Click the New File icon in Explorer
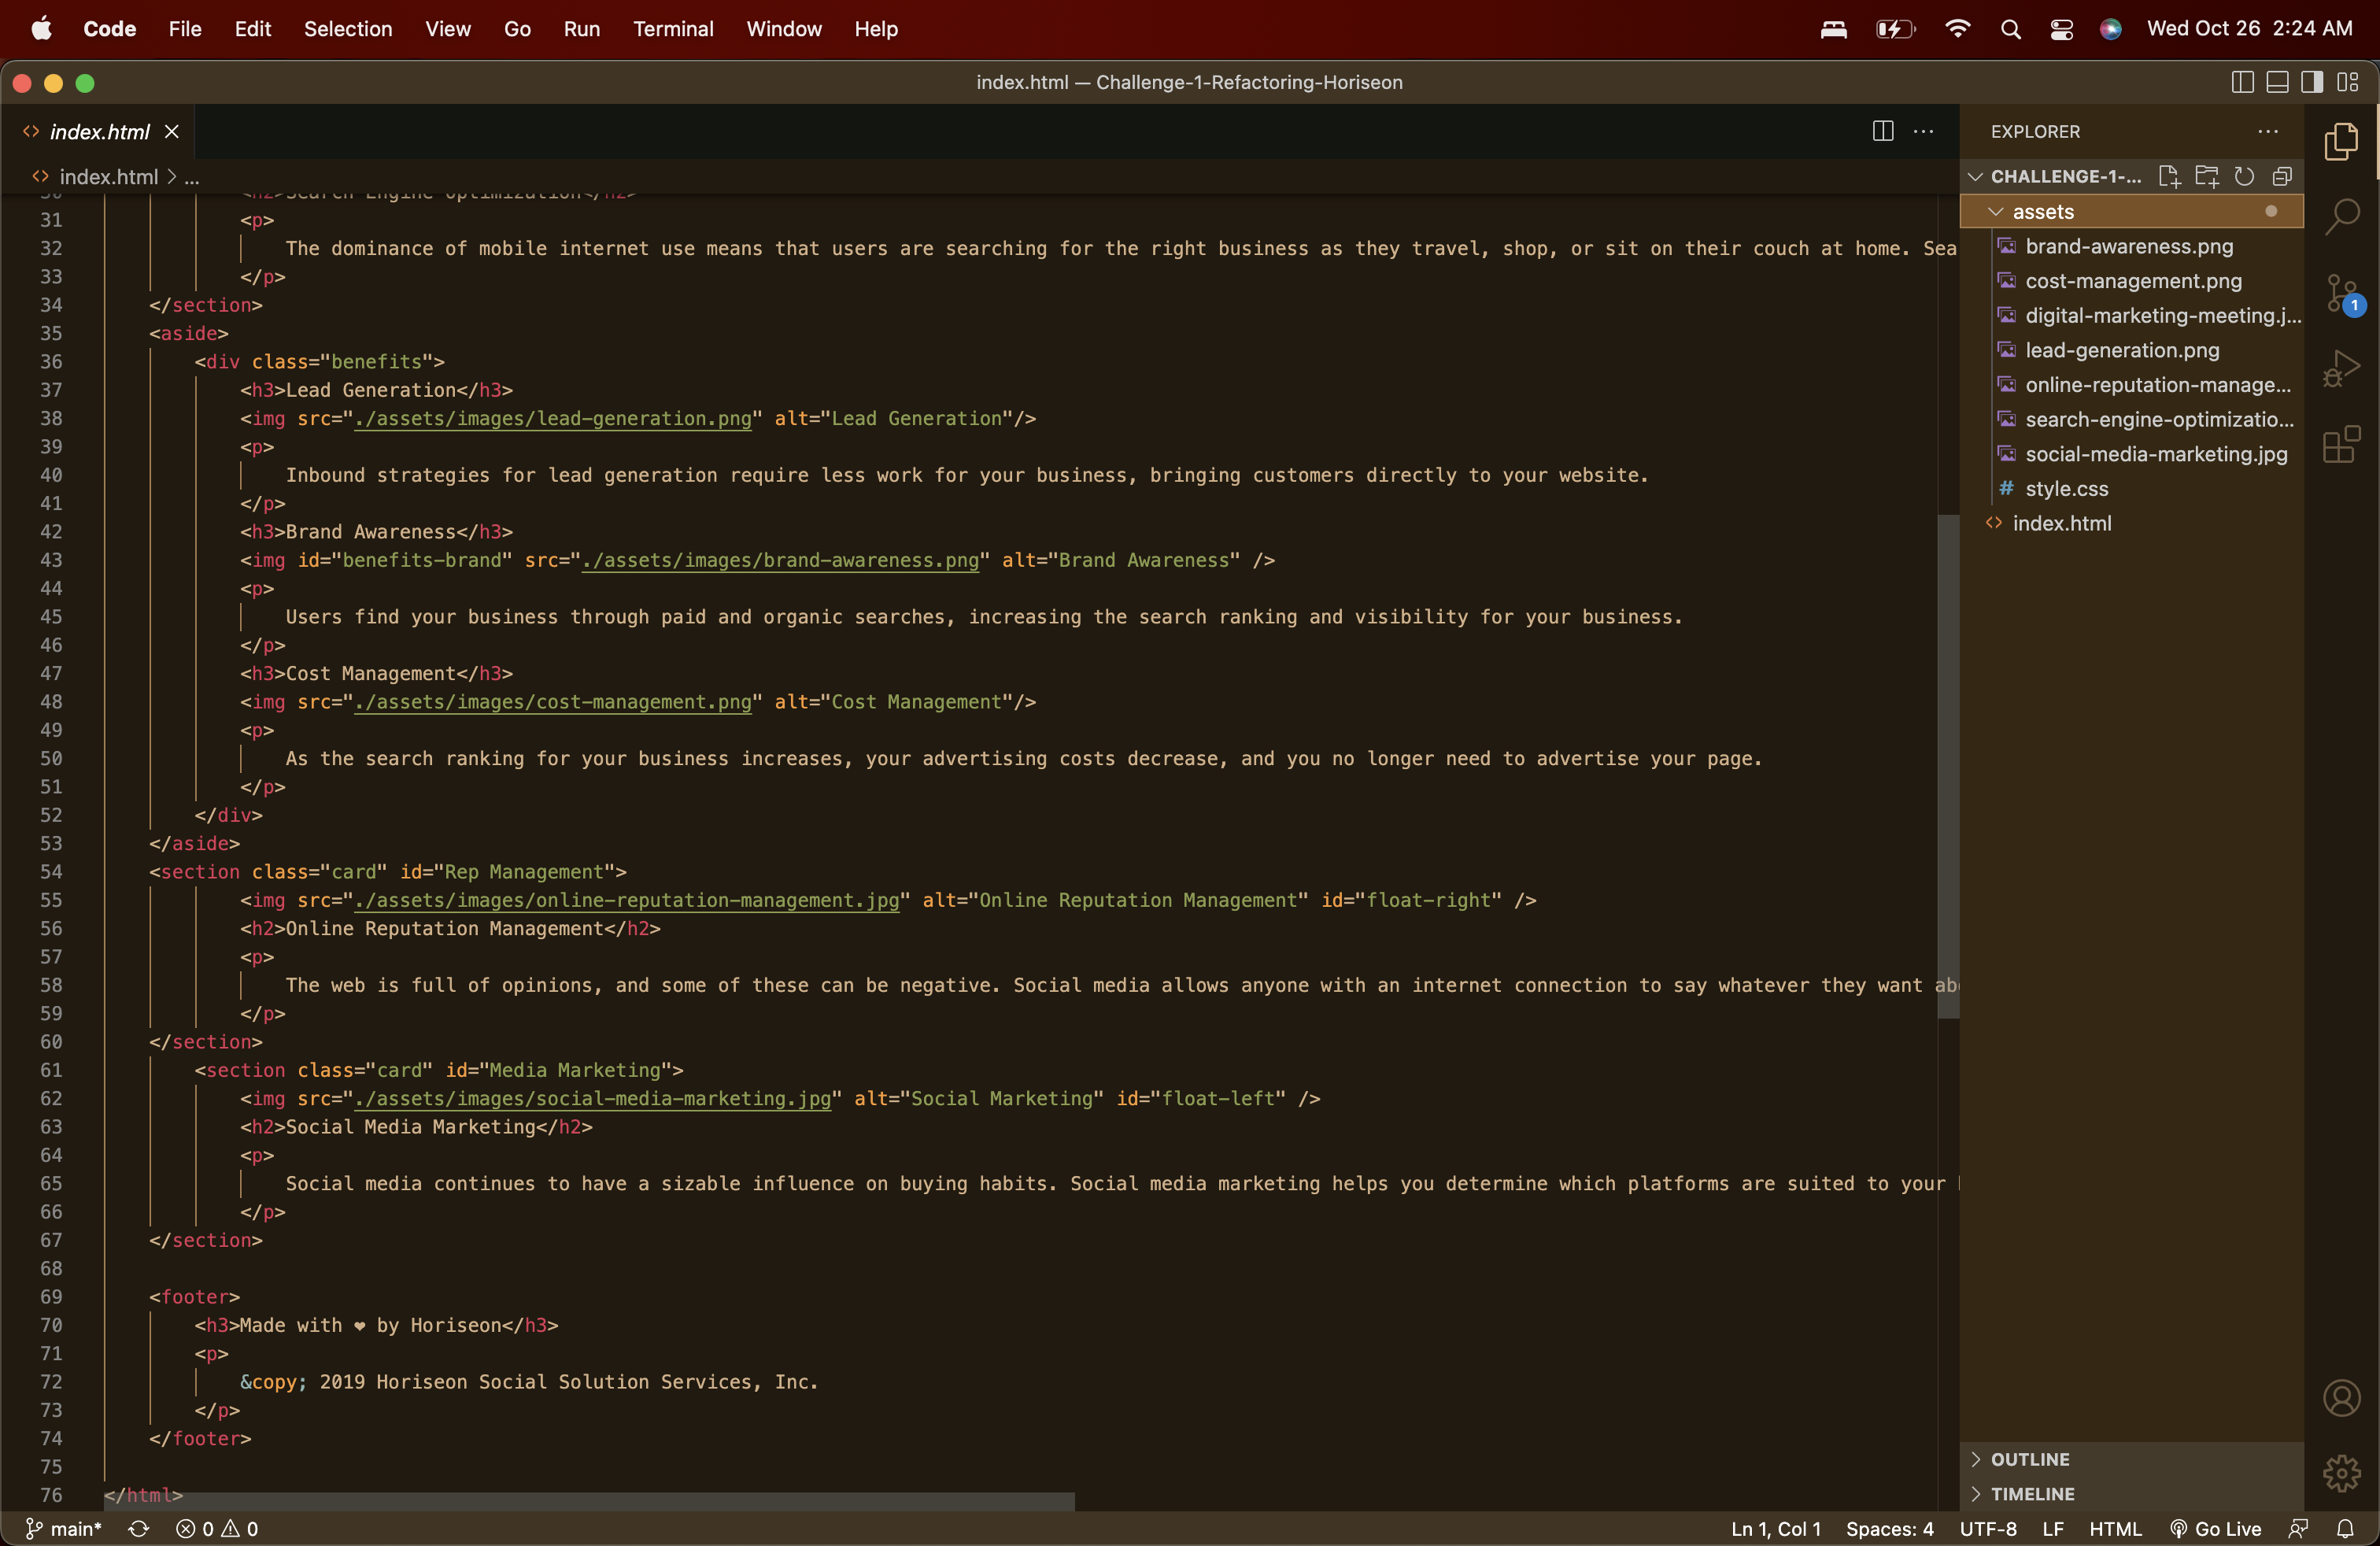 (2168, 177)
